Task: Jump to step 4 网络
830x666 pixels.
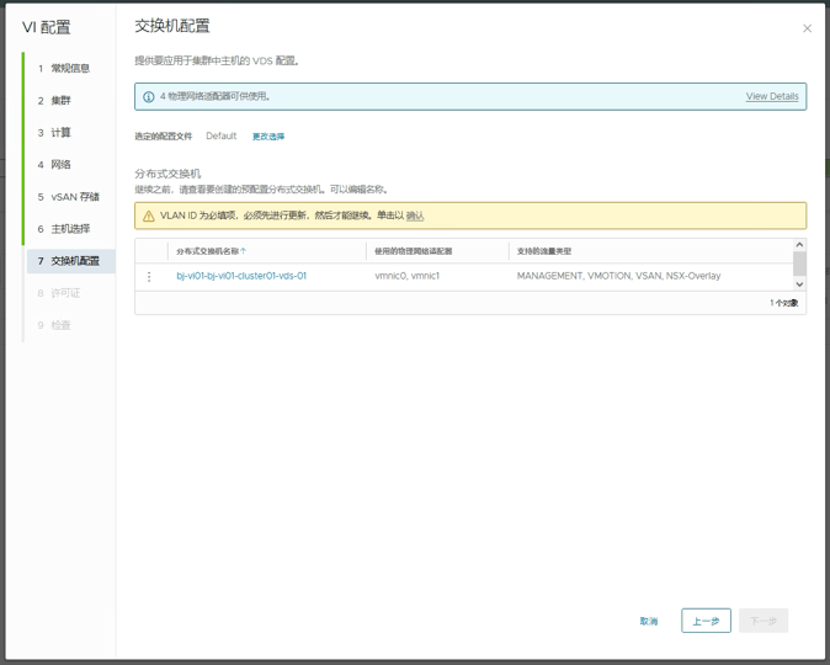Action: pyautogui.click(x=60, y=165)
